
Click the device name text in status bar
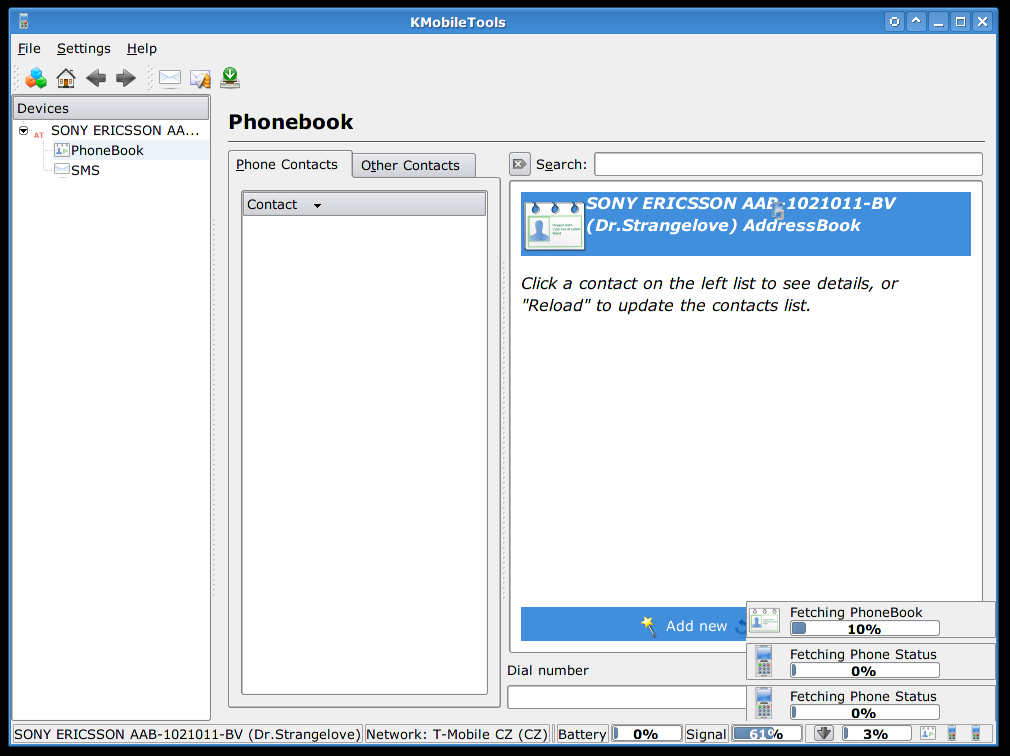(187, 734)
